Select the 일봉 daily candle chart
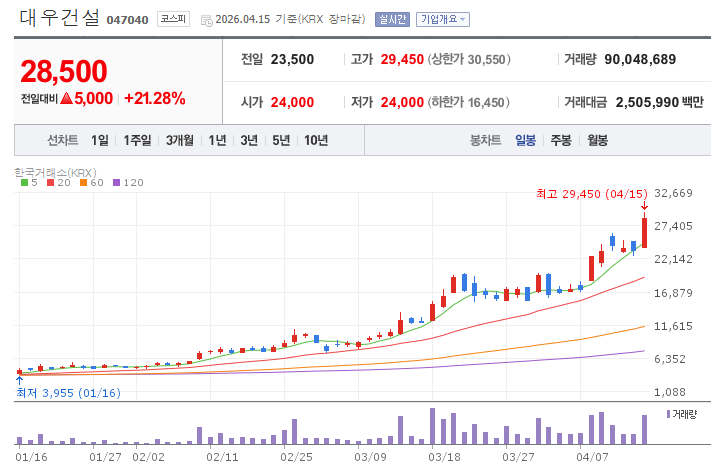Screen dimensions: 711x469 pos(525,140)
